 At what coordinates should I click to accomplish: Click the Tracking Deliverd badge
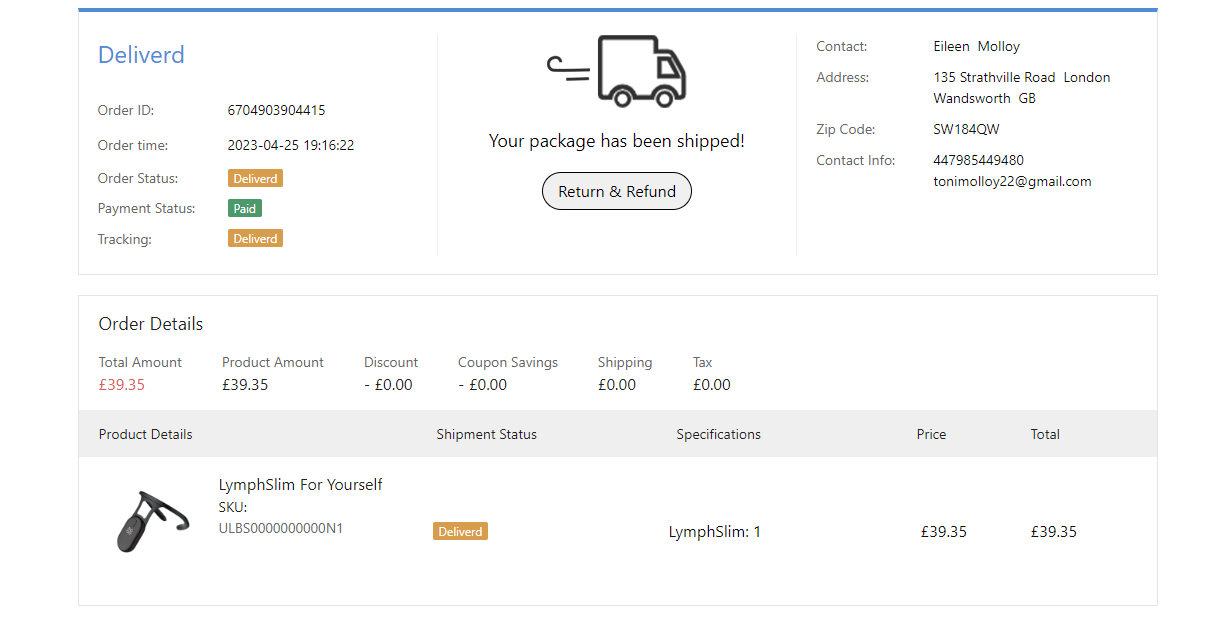pos(255,238)
